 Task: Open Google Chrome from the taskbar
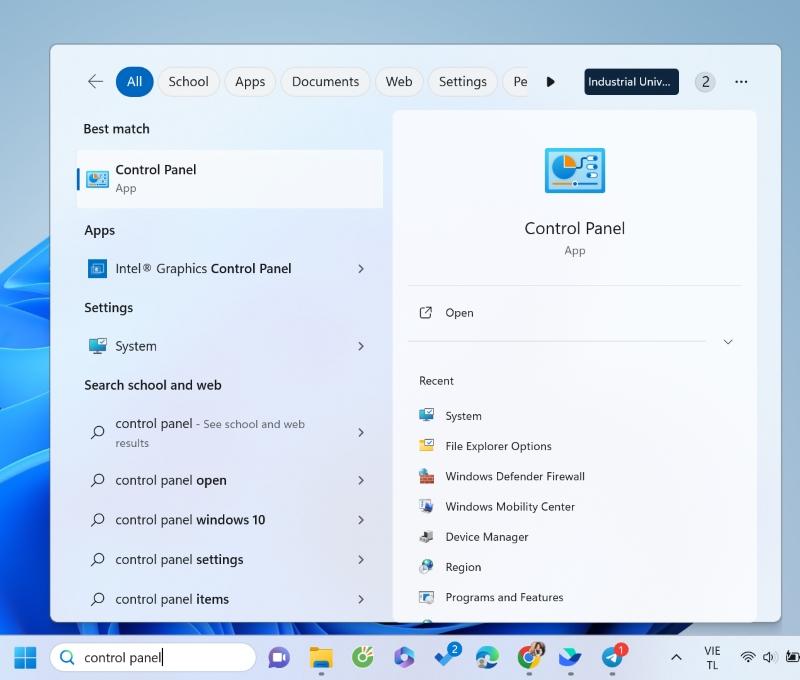coord(530,657)
